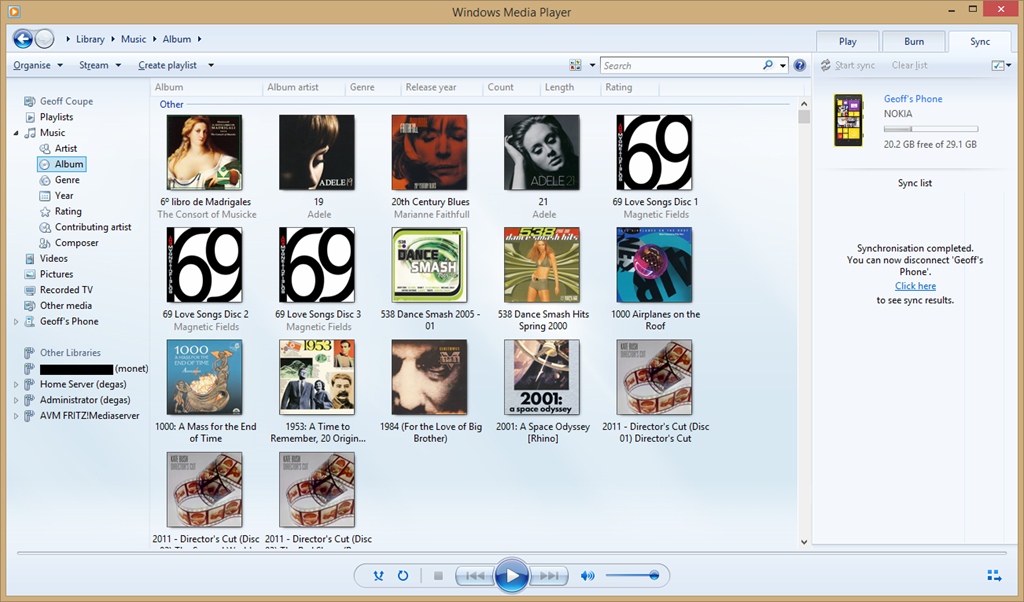The width and height of the screenshot is (1024, 602).
Task: Open the Help question mark icon
Action: click(800, 66)
